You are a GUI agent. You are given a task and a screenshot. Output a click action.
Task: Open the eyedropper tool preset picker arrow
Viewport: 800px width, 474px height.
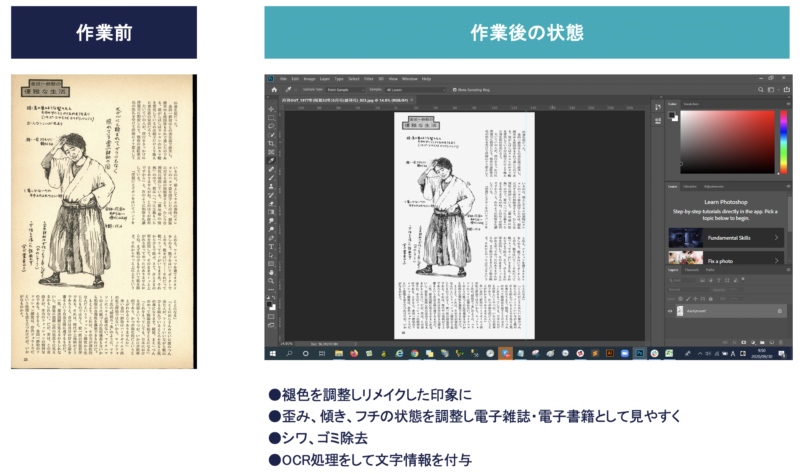[295, 90]
